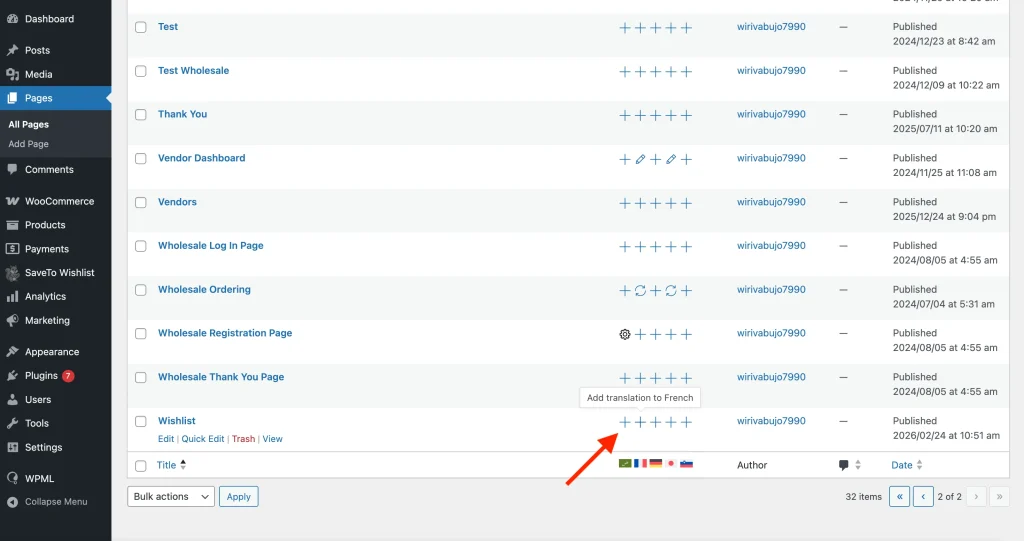Click the Payments dollar icon
Viewport: 1024px width, 541px height.
pos(12,249)
